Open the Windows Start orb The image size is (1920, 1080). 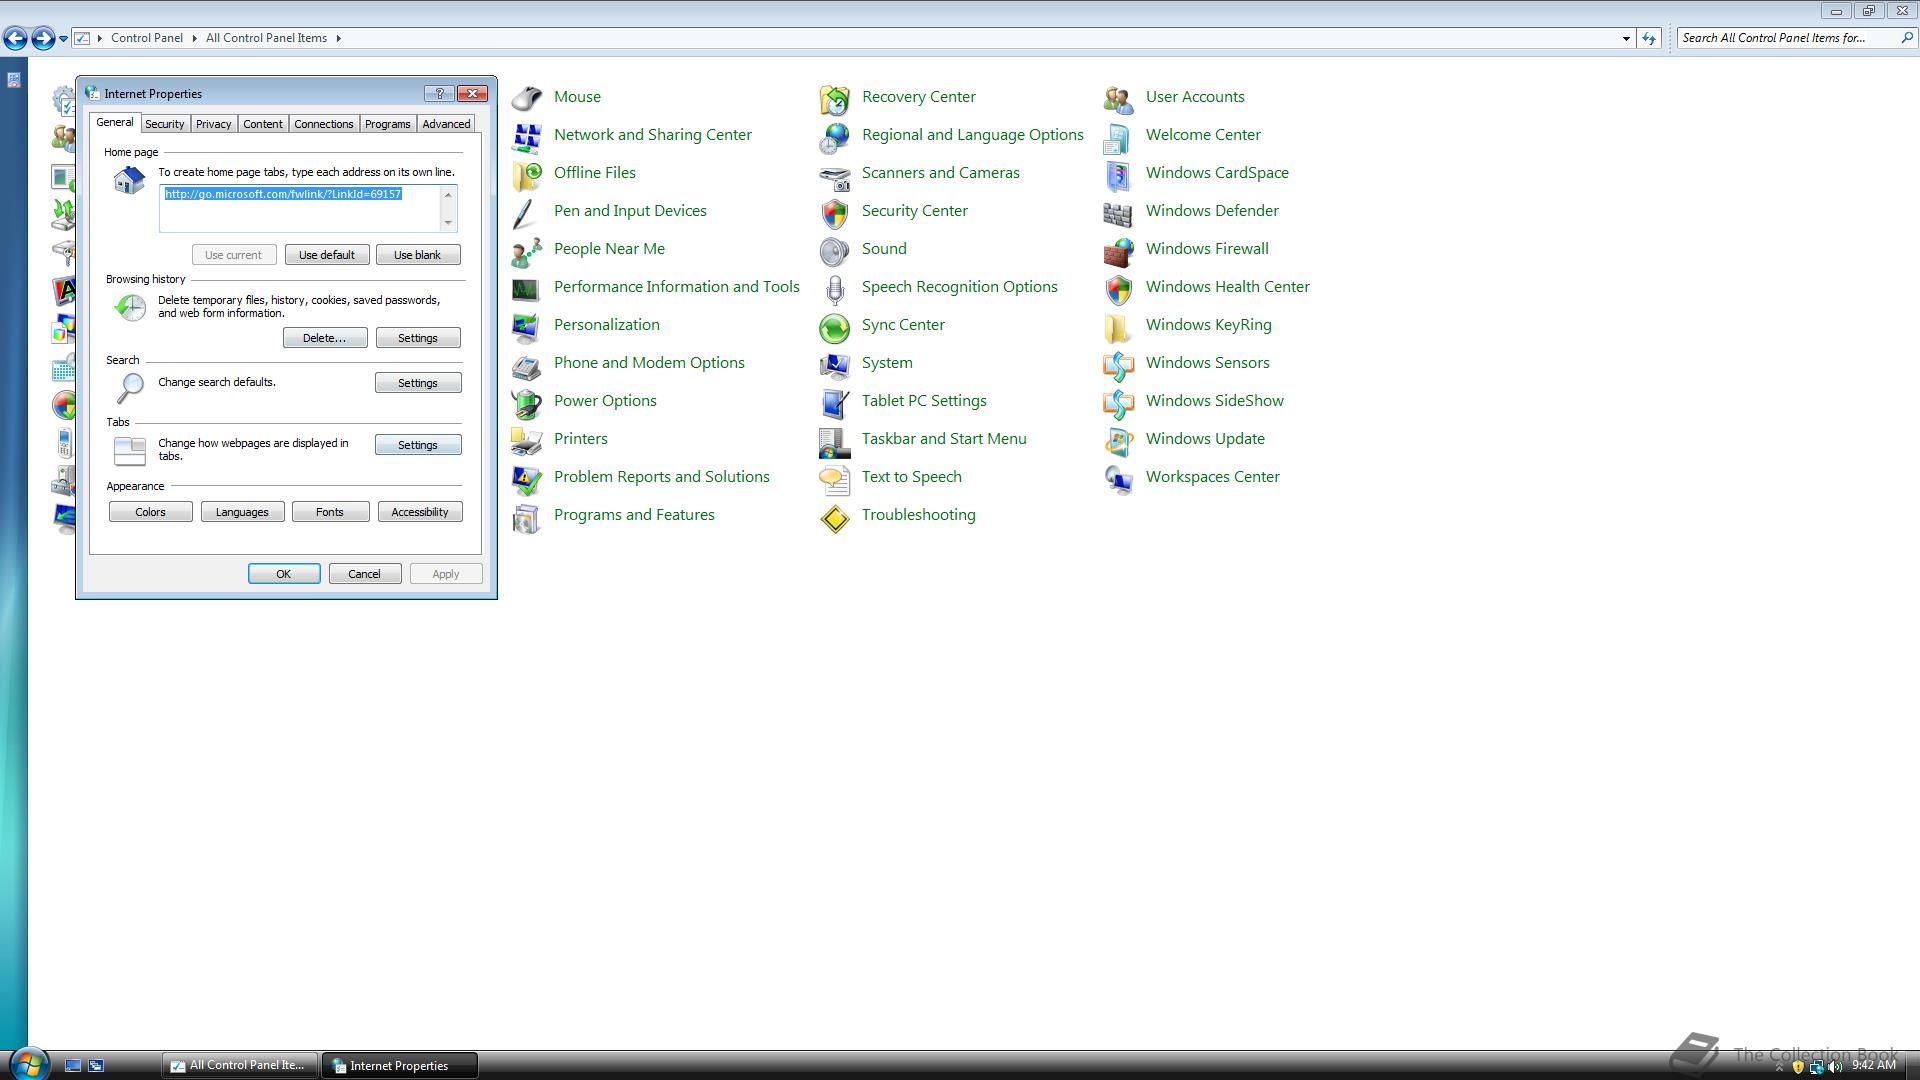point(27,1064)
